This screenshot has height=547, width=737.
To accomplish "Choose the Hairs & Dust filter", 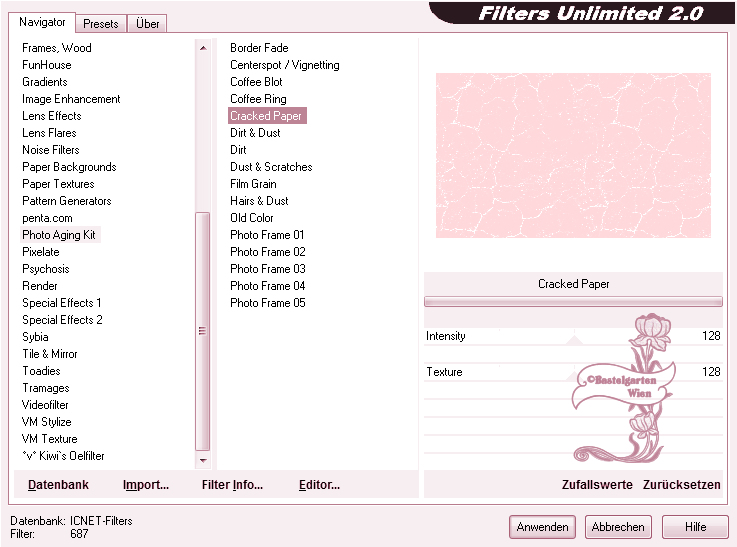I will tap(259, 201).
